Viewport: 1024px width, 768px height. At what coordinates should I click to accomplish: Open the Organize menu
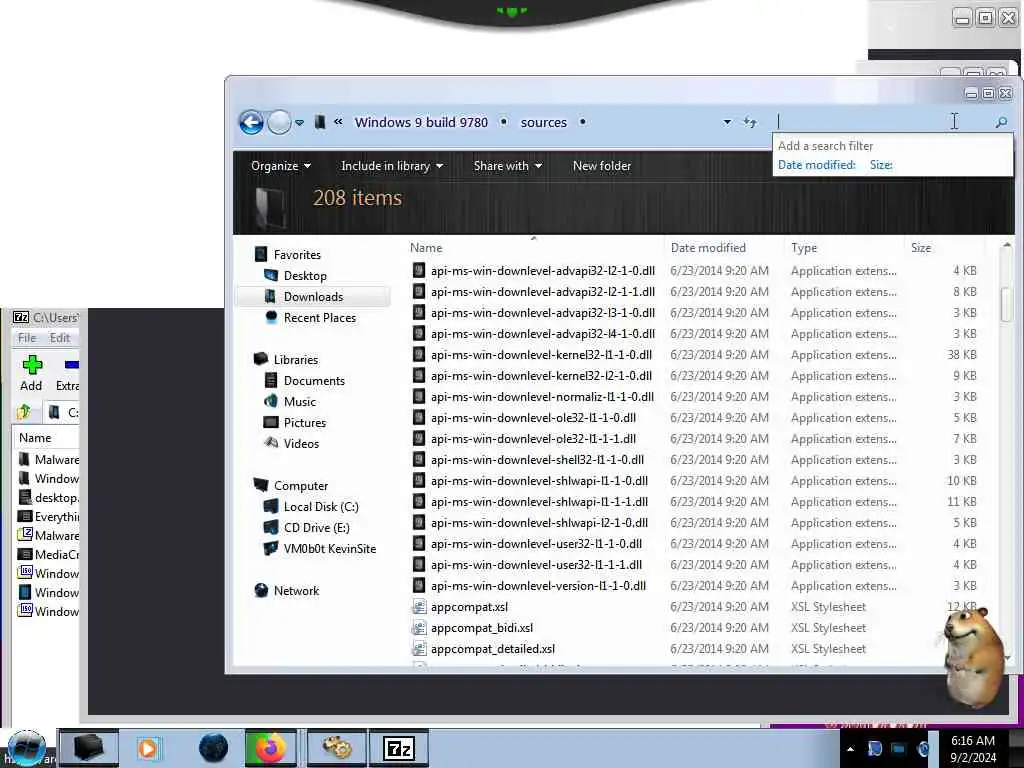click(x=281, y=166)
